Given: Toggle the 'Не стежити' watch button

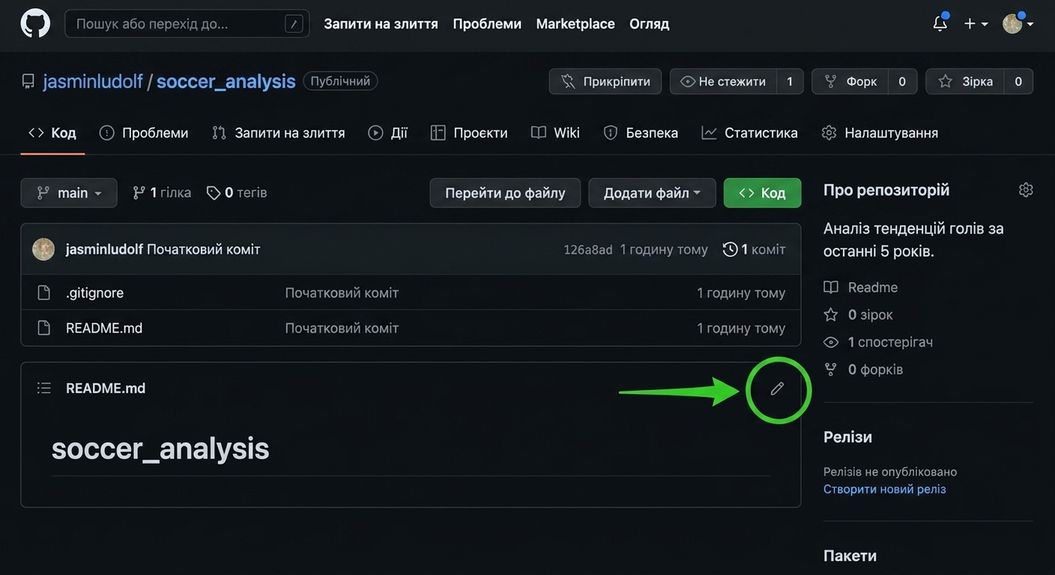Looking at the screenshot, I should click(x=723, y=81).
